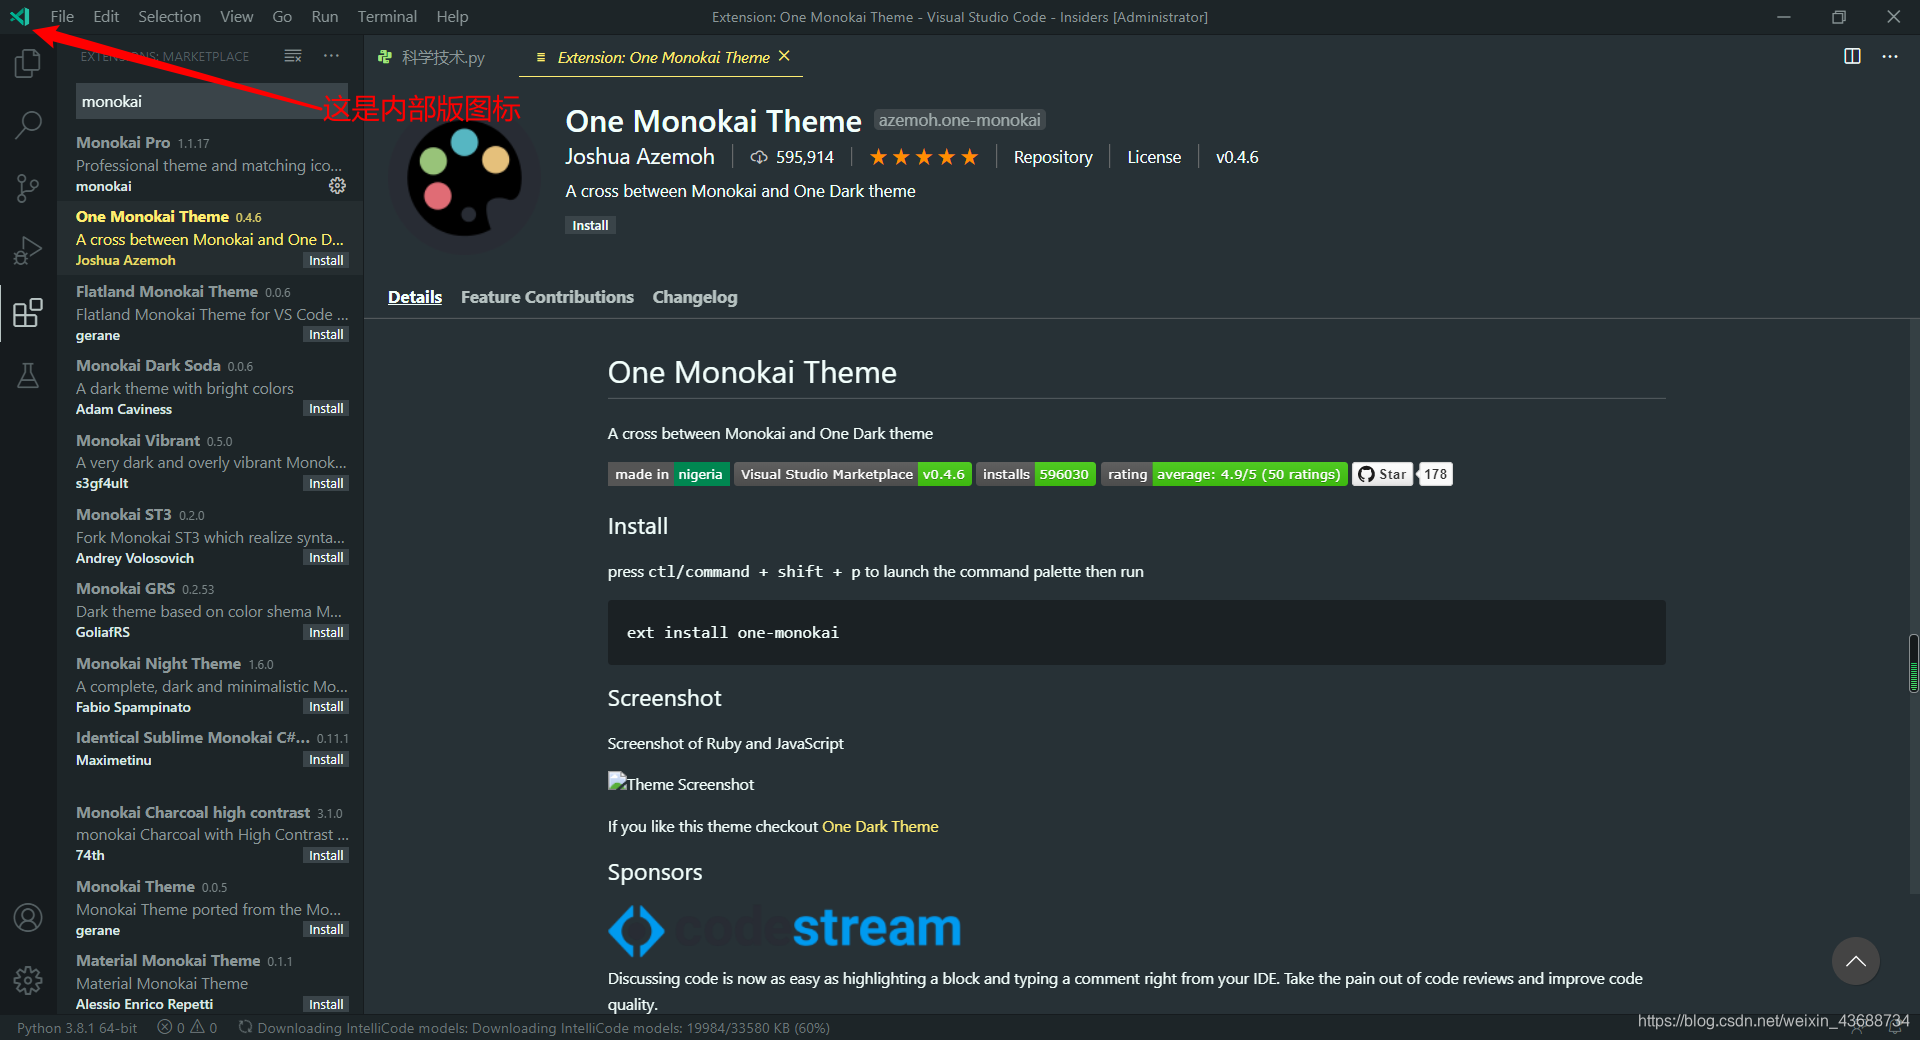
Task: Install One Monokai Theme from header
Action: 590,225
